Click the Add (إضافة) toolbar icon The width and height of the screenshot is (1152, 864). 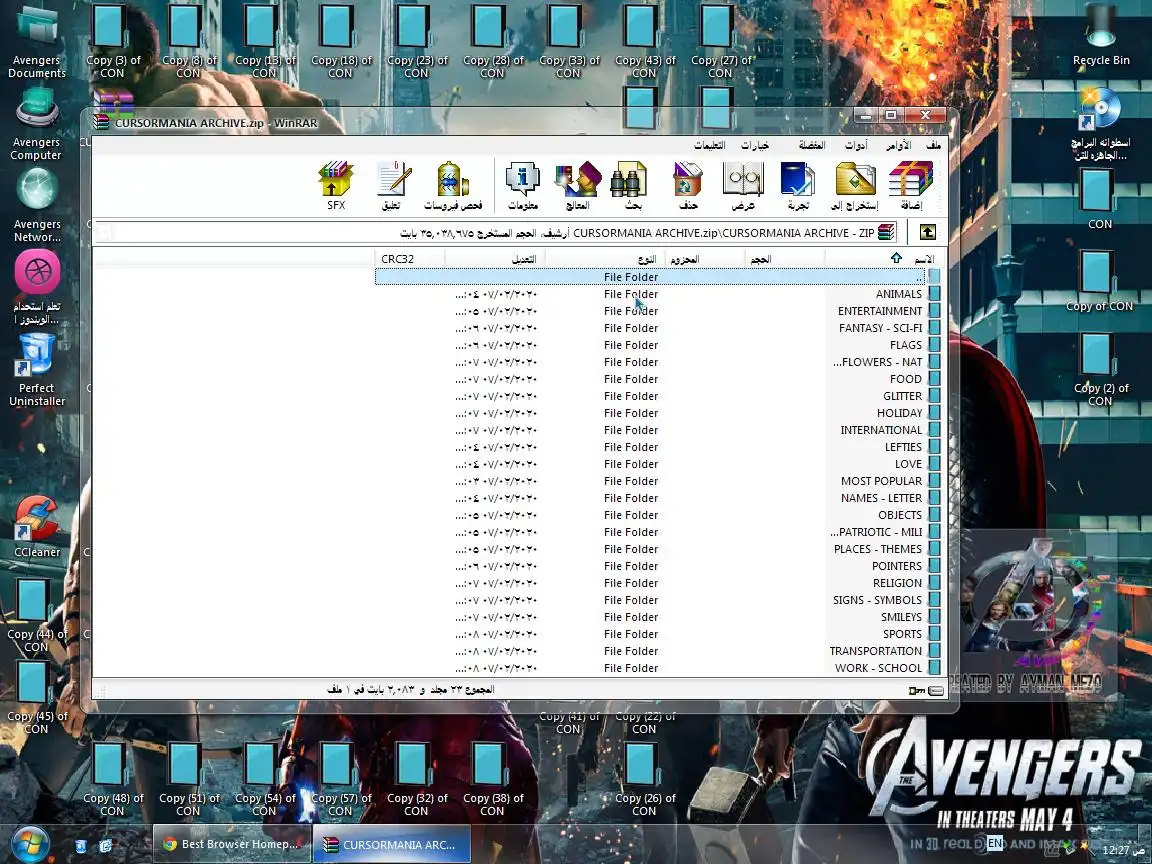point(911,185)
